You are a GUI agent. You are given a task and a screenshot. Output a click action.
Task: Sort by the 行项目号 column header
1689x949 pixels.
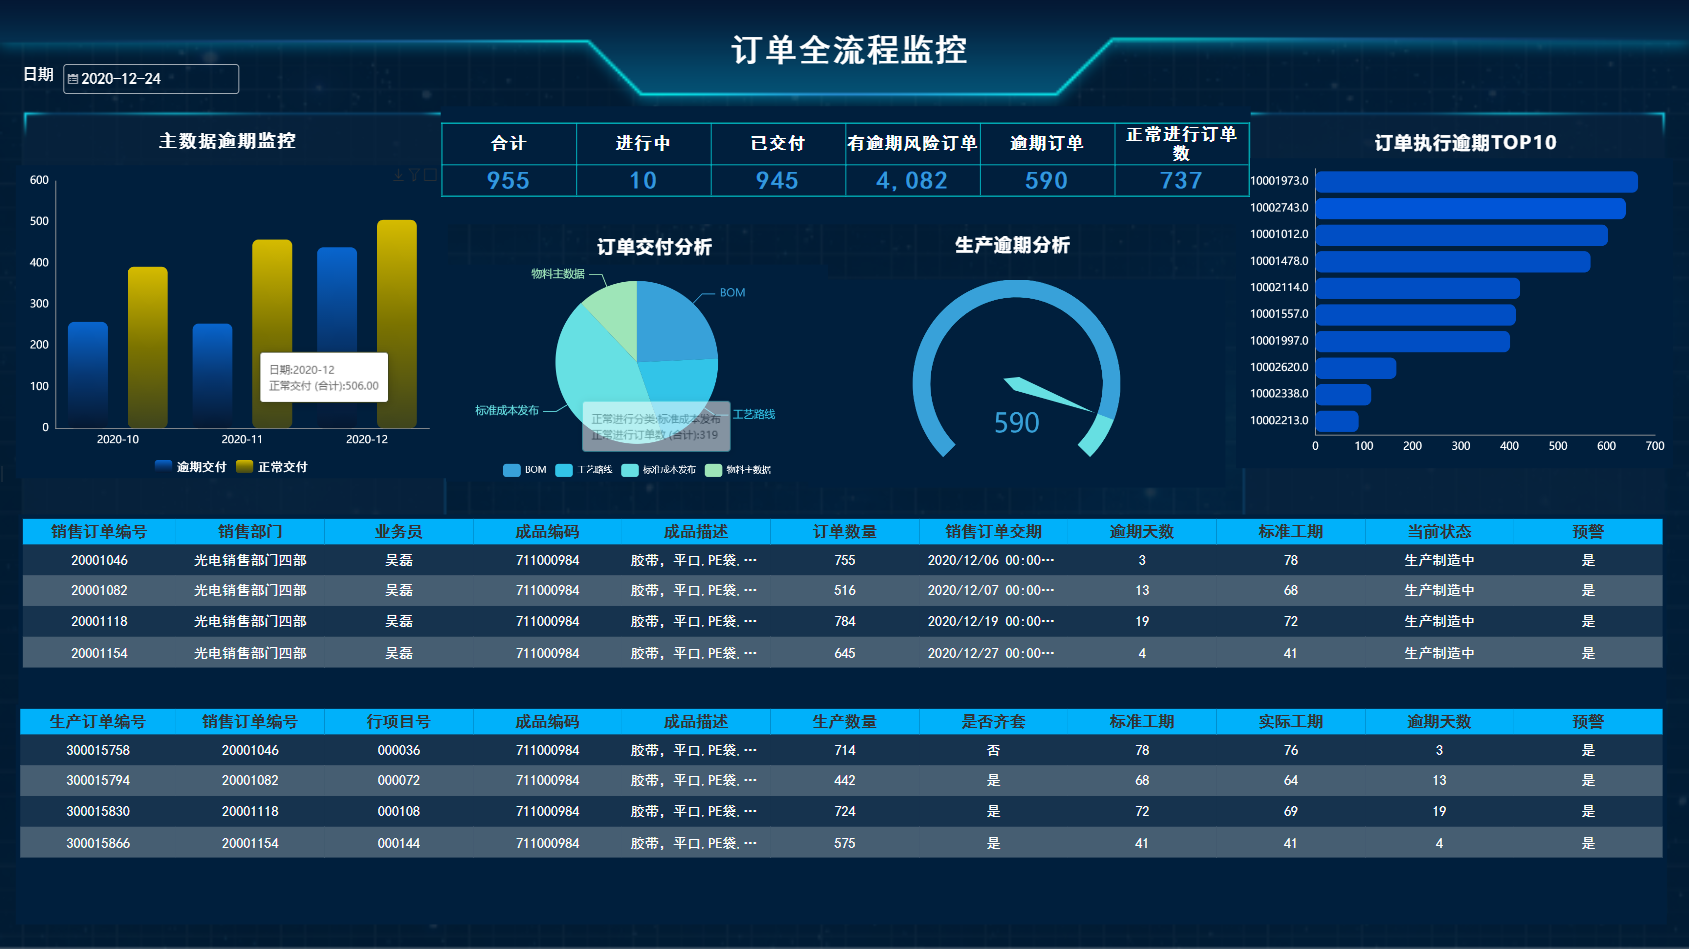coord(399,722)
